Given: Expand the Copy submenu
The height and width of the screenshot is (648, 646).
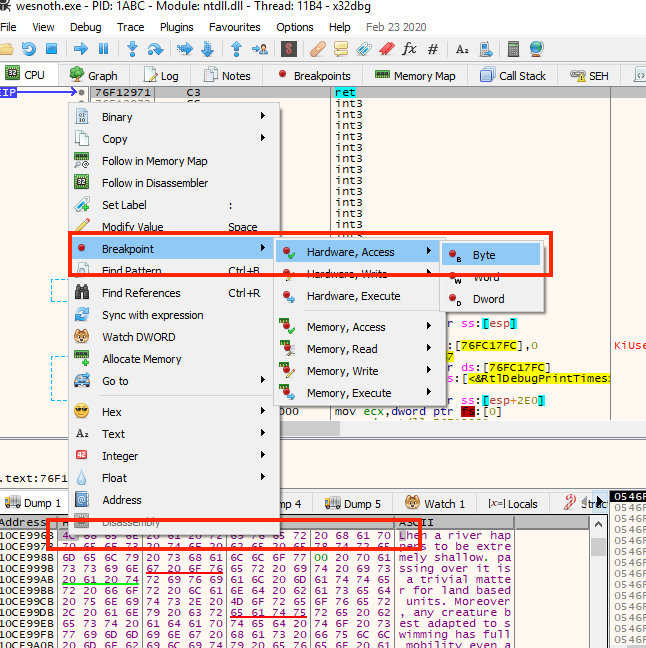Looking at the screenshot, I should [174, 139].
